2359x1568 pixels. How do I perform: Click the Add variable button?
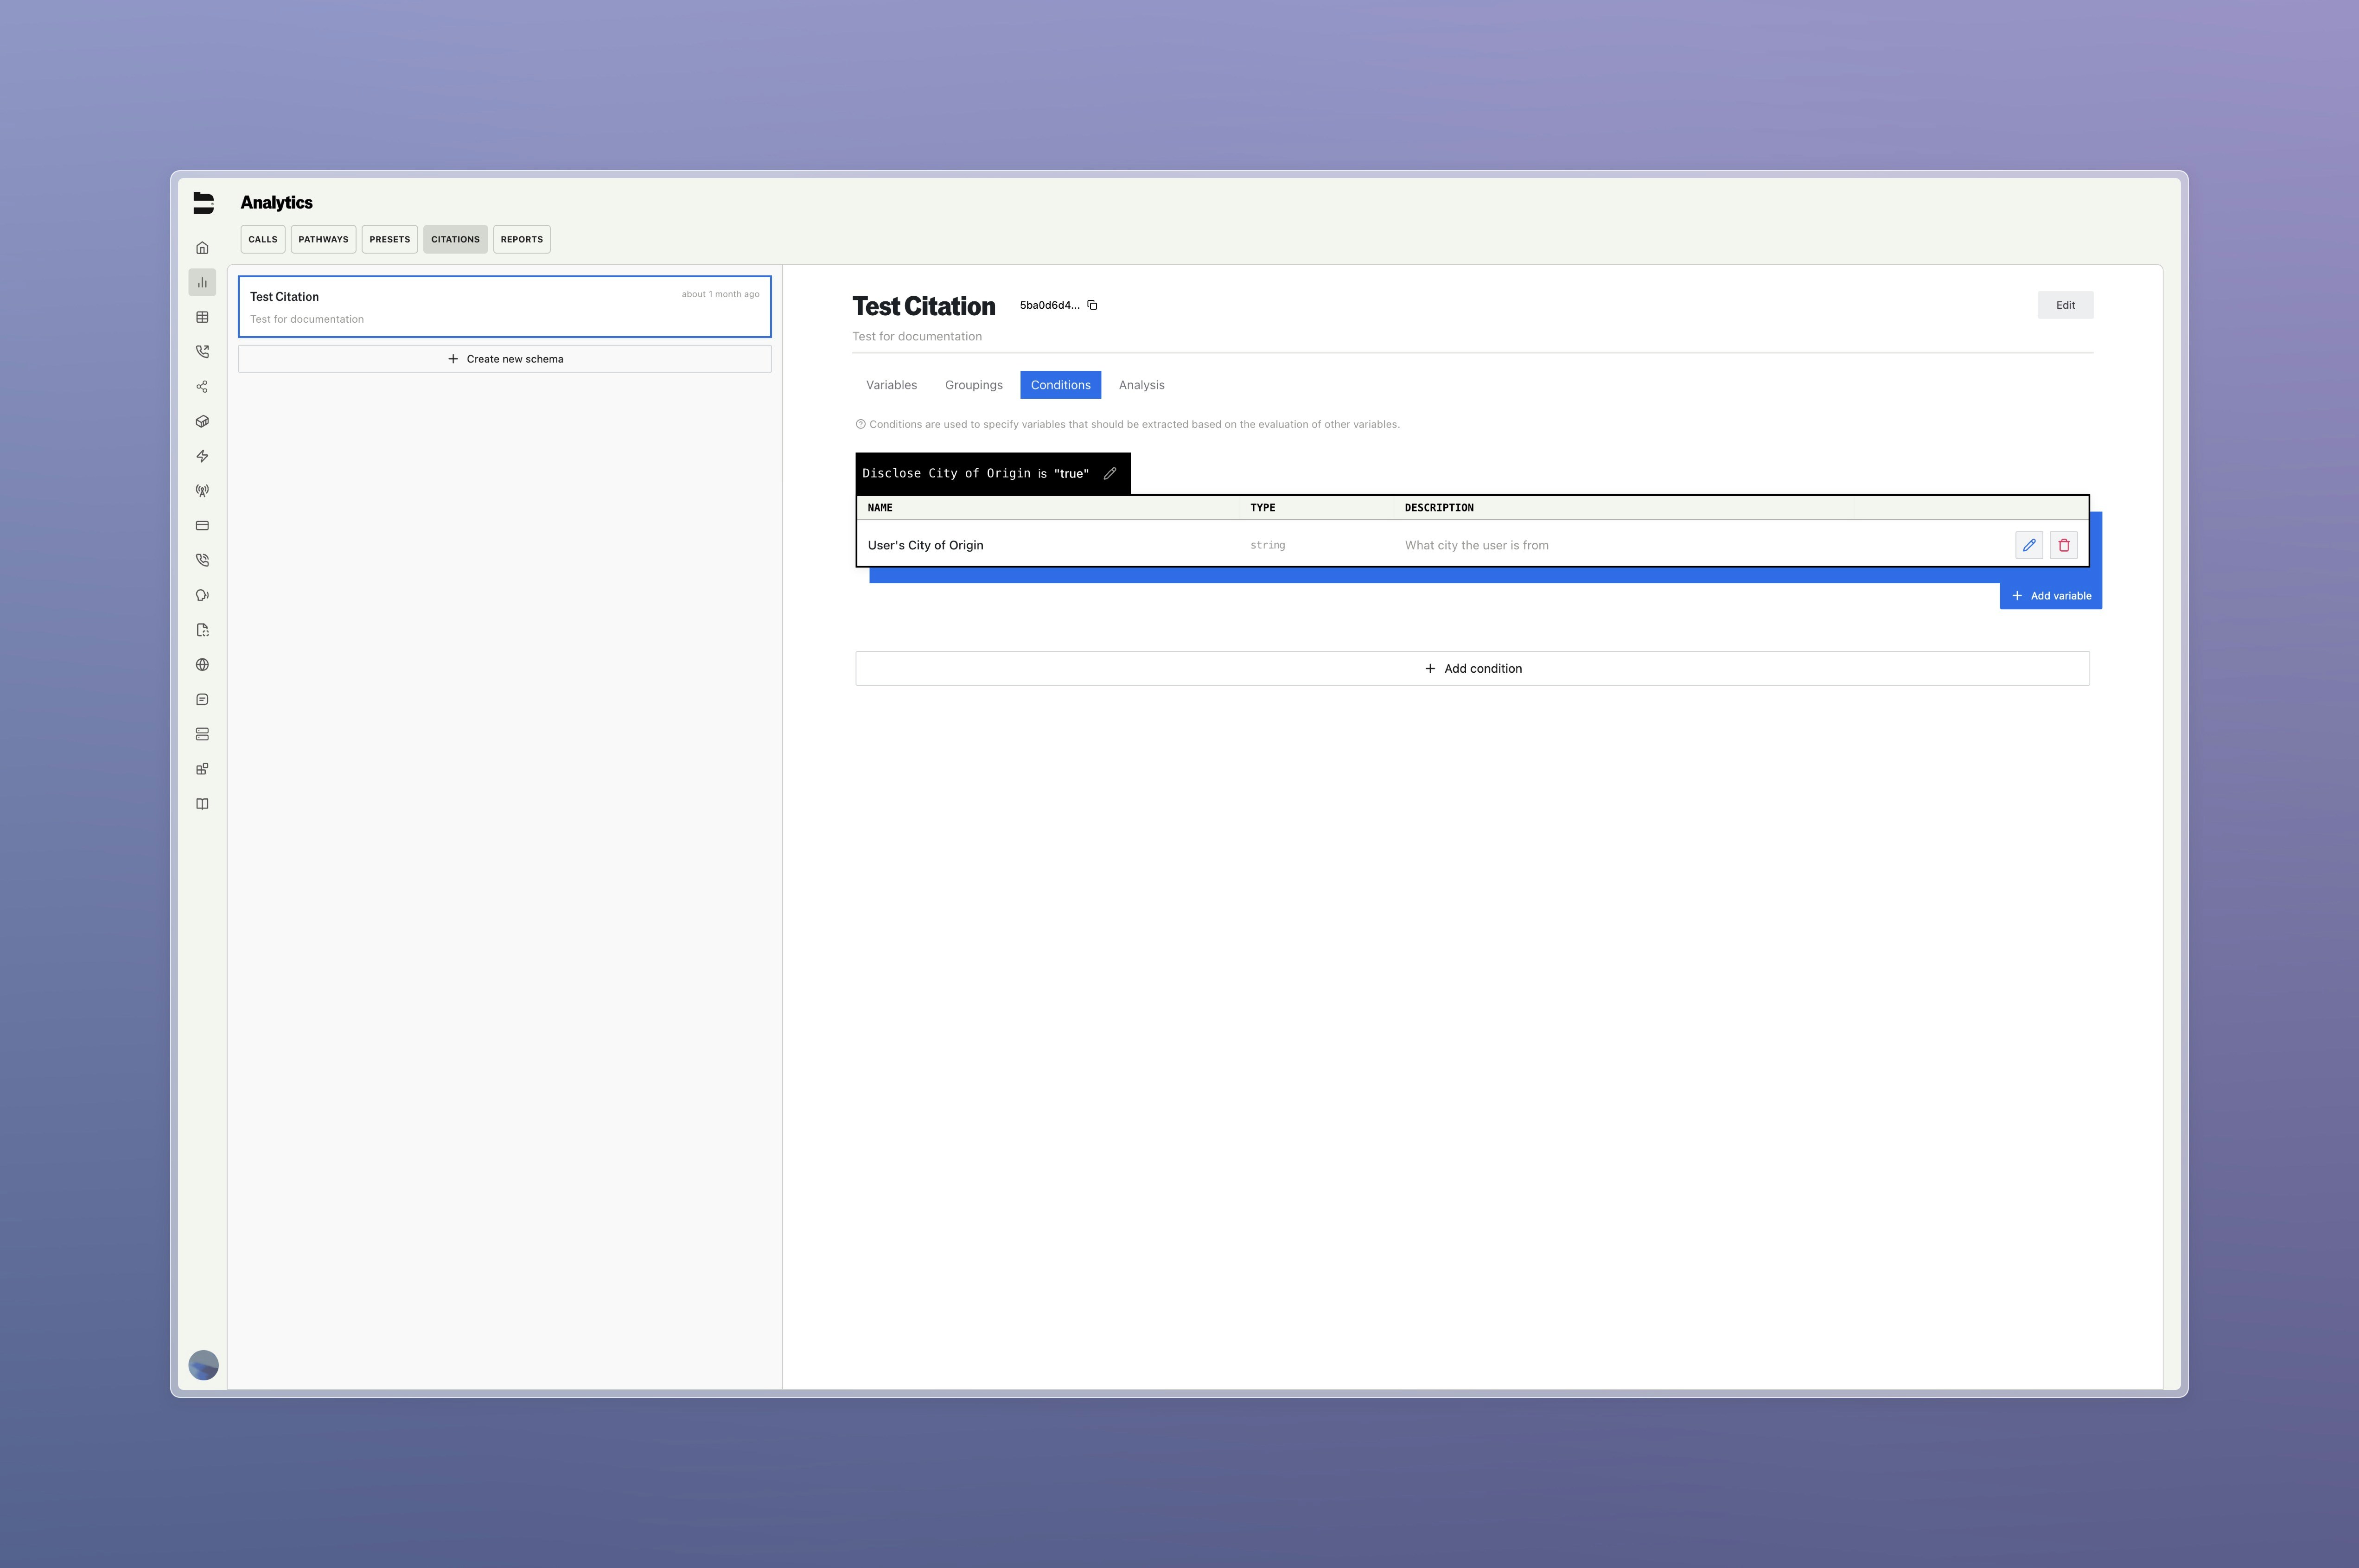(2050, 596)
